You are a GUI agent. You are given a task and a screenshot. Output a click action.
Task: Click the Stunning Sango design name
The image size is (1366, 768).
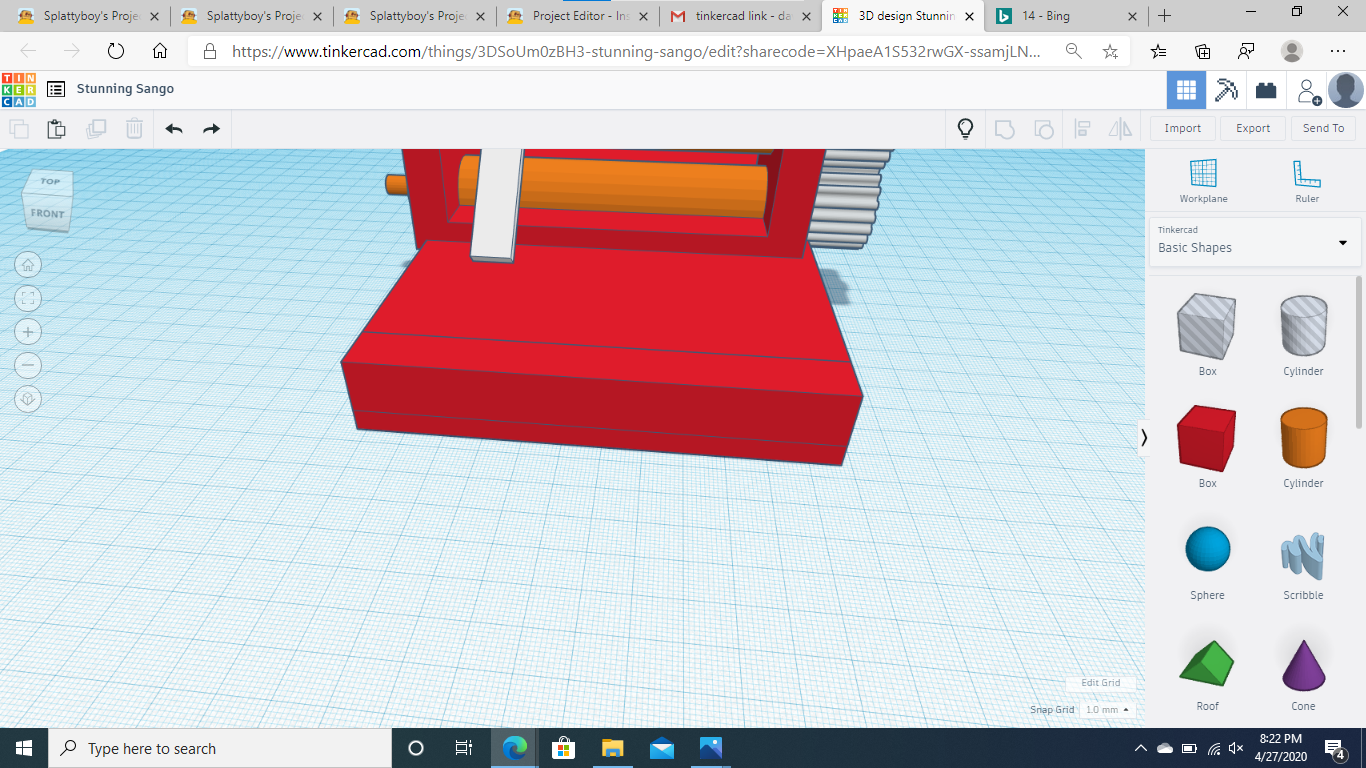[125, 89]
